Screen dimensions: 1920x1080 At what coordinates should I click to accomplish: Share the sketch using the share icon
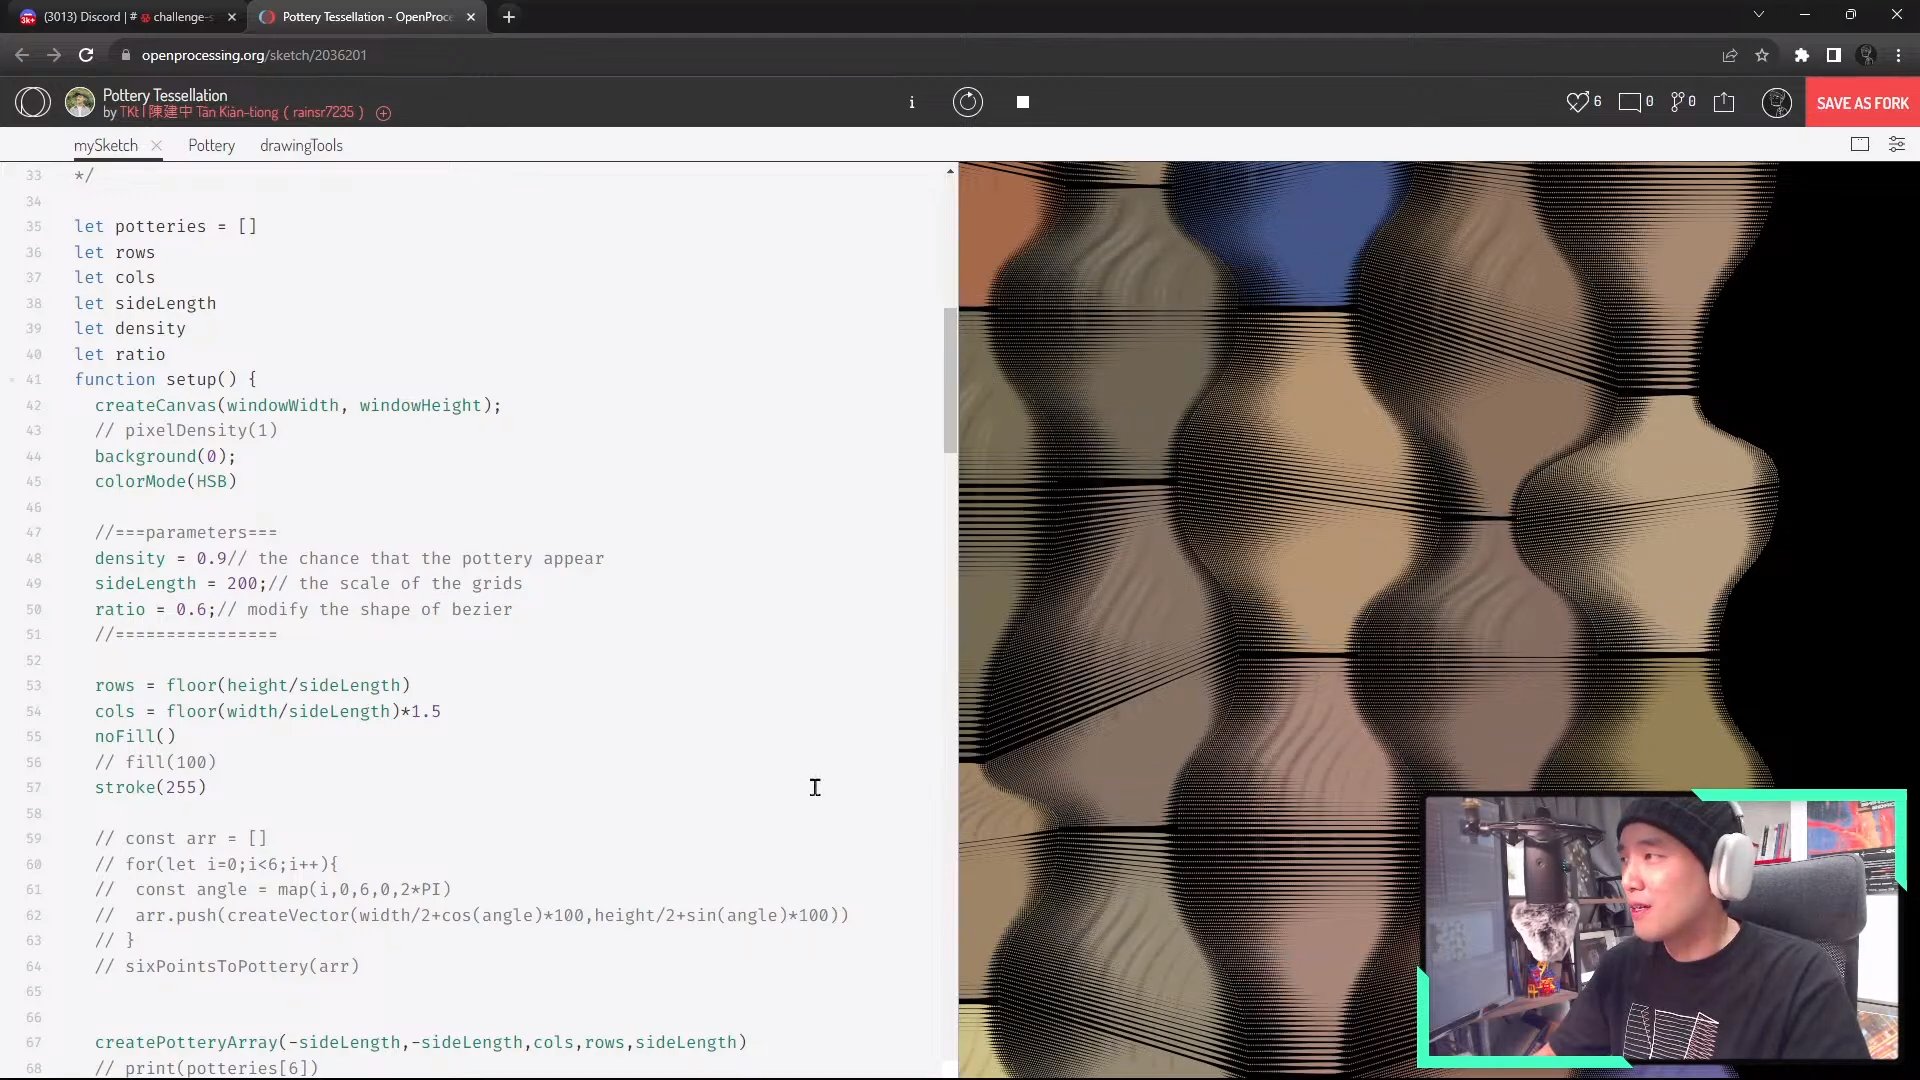pyautogui.click(x=1724, y=102)
